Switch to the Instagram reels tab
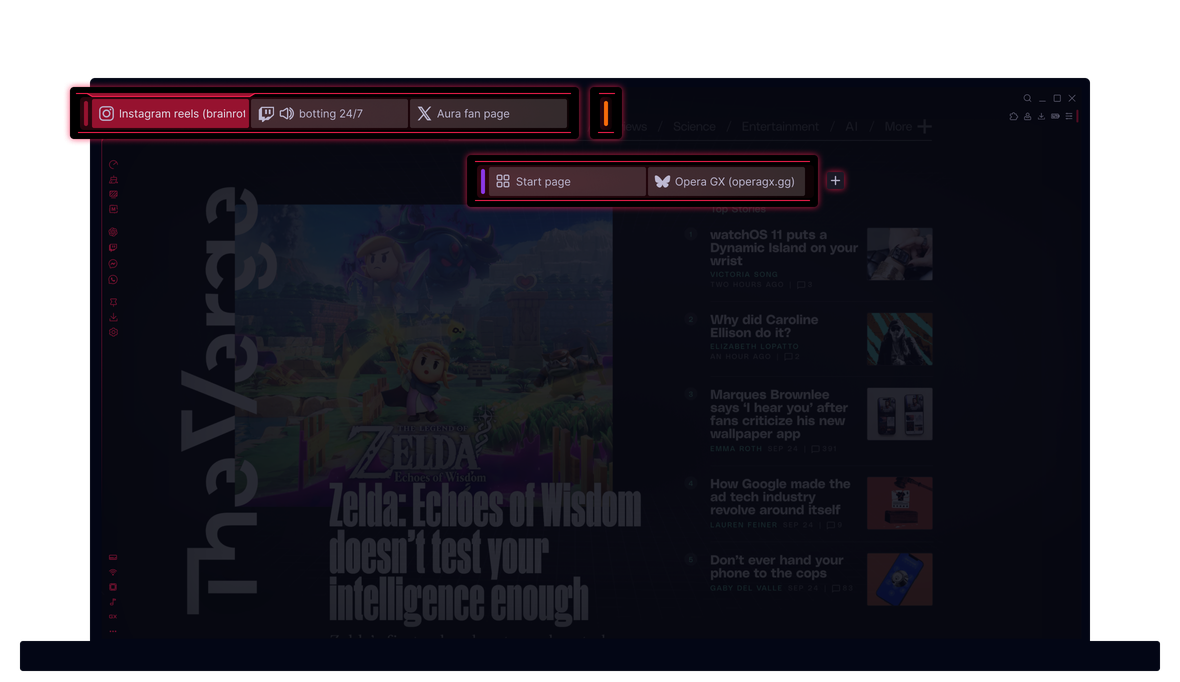 (x=170, y=114)
